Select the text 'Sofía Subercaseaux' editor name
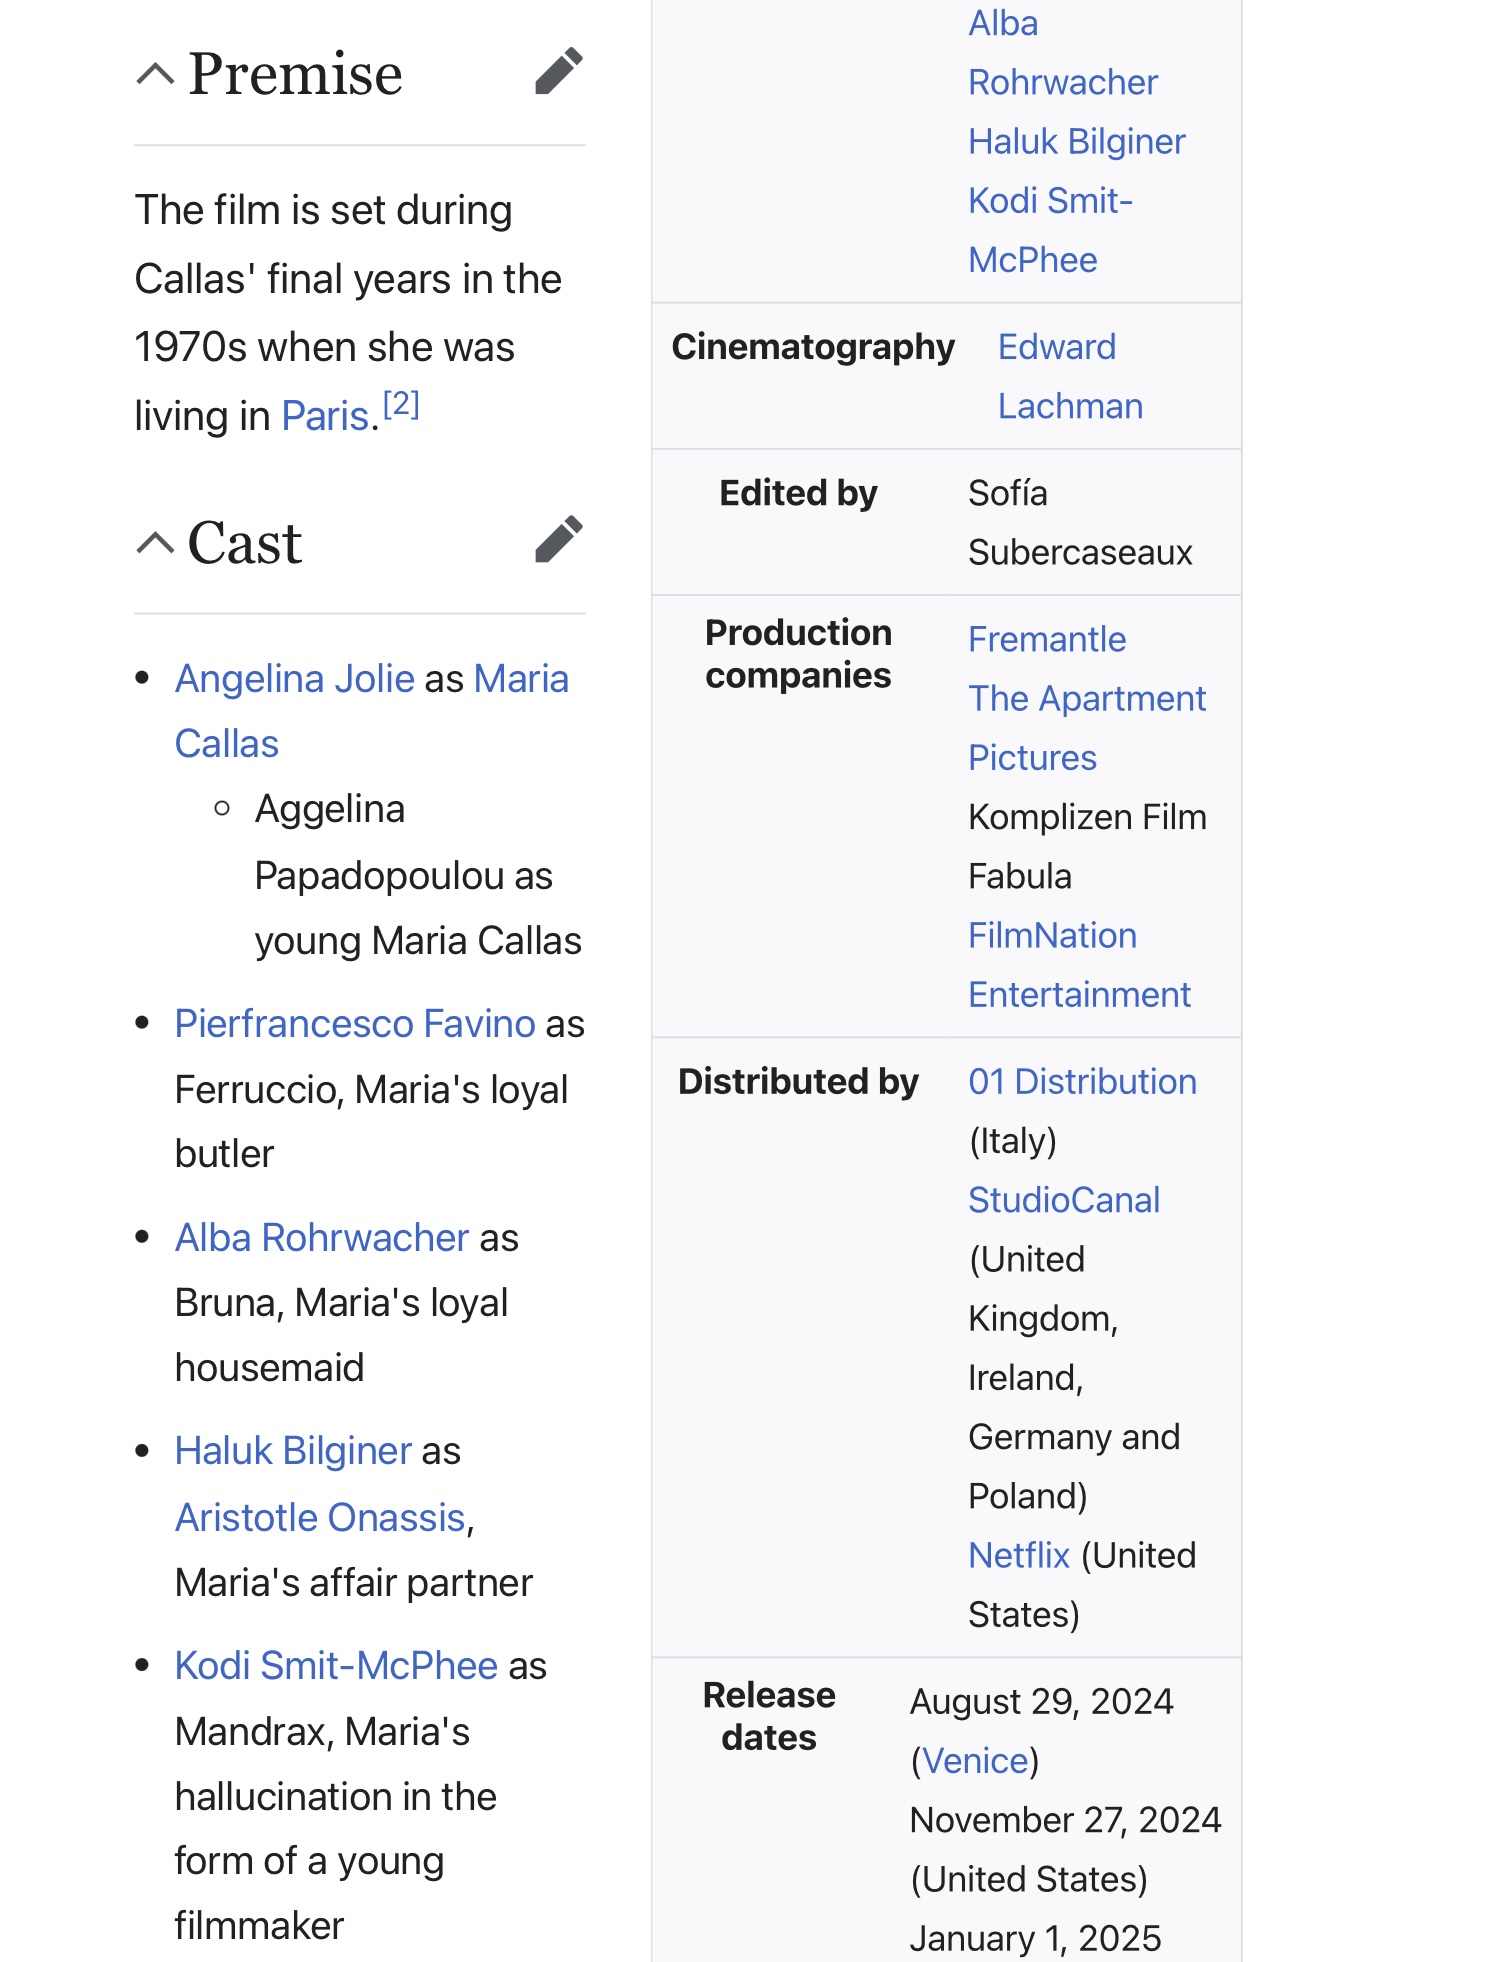This screenshot has height=1962, width=1486. [1080, 523]
